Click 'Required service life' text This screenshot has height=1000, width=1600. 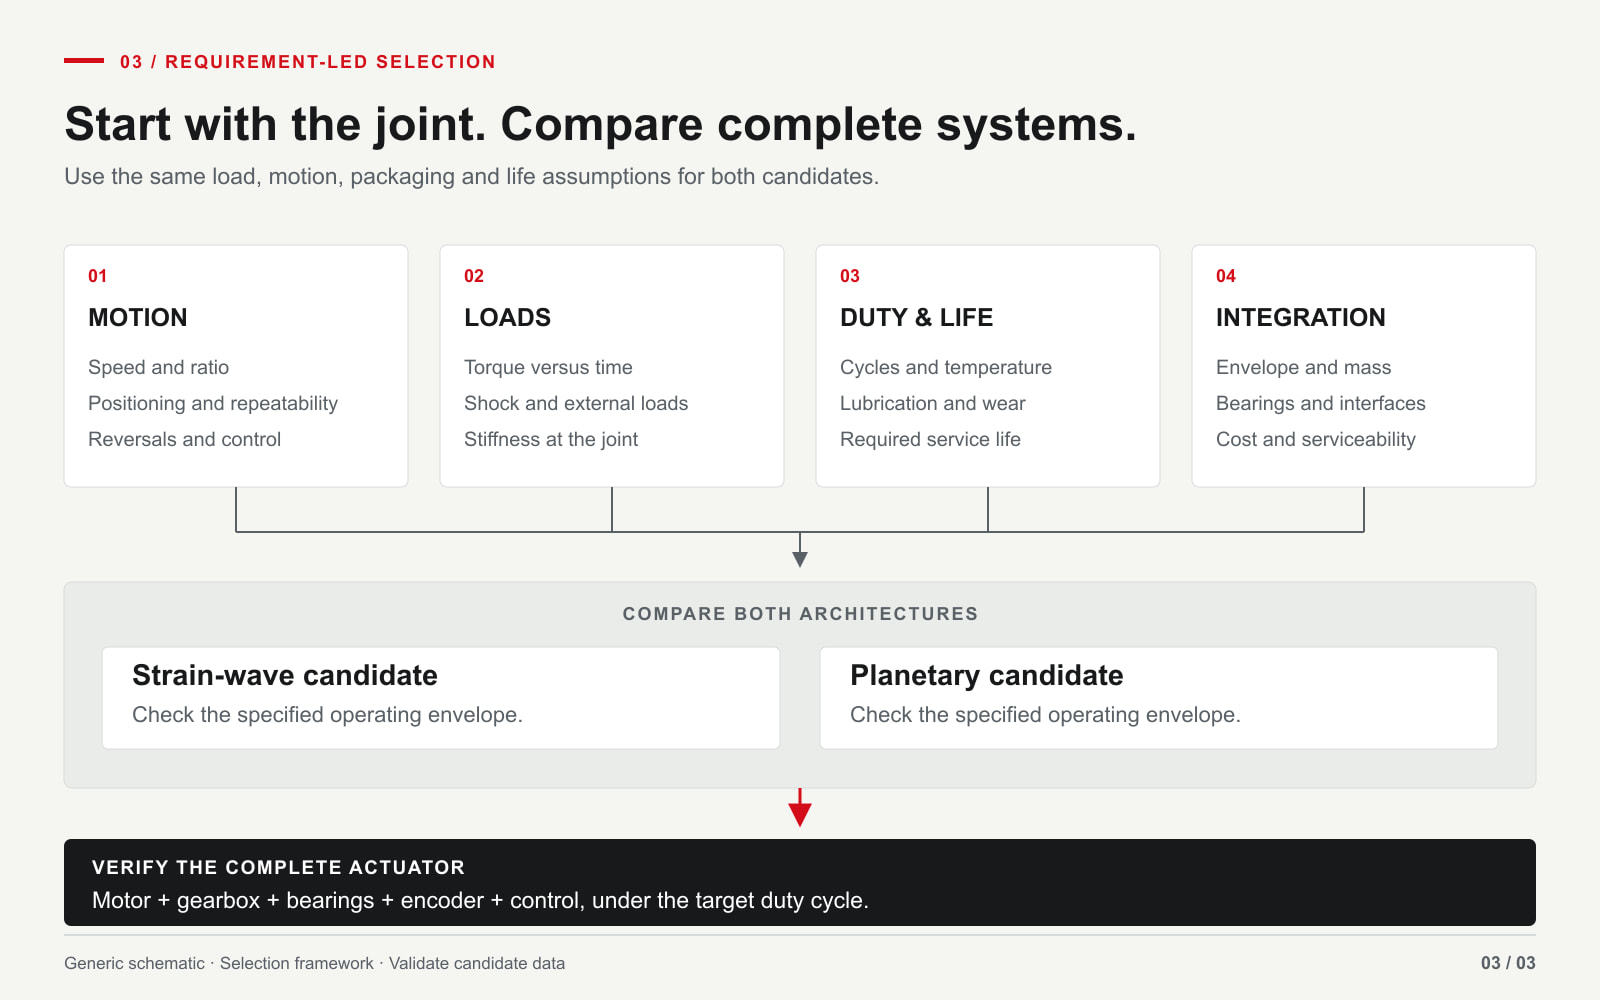[x=930, y=440]
